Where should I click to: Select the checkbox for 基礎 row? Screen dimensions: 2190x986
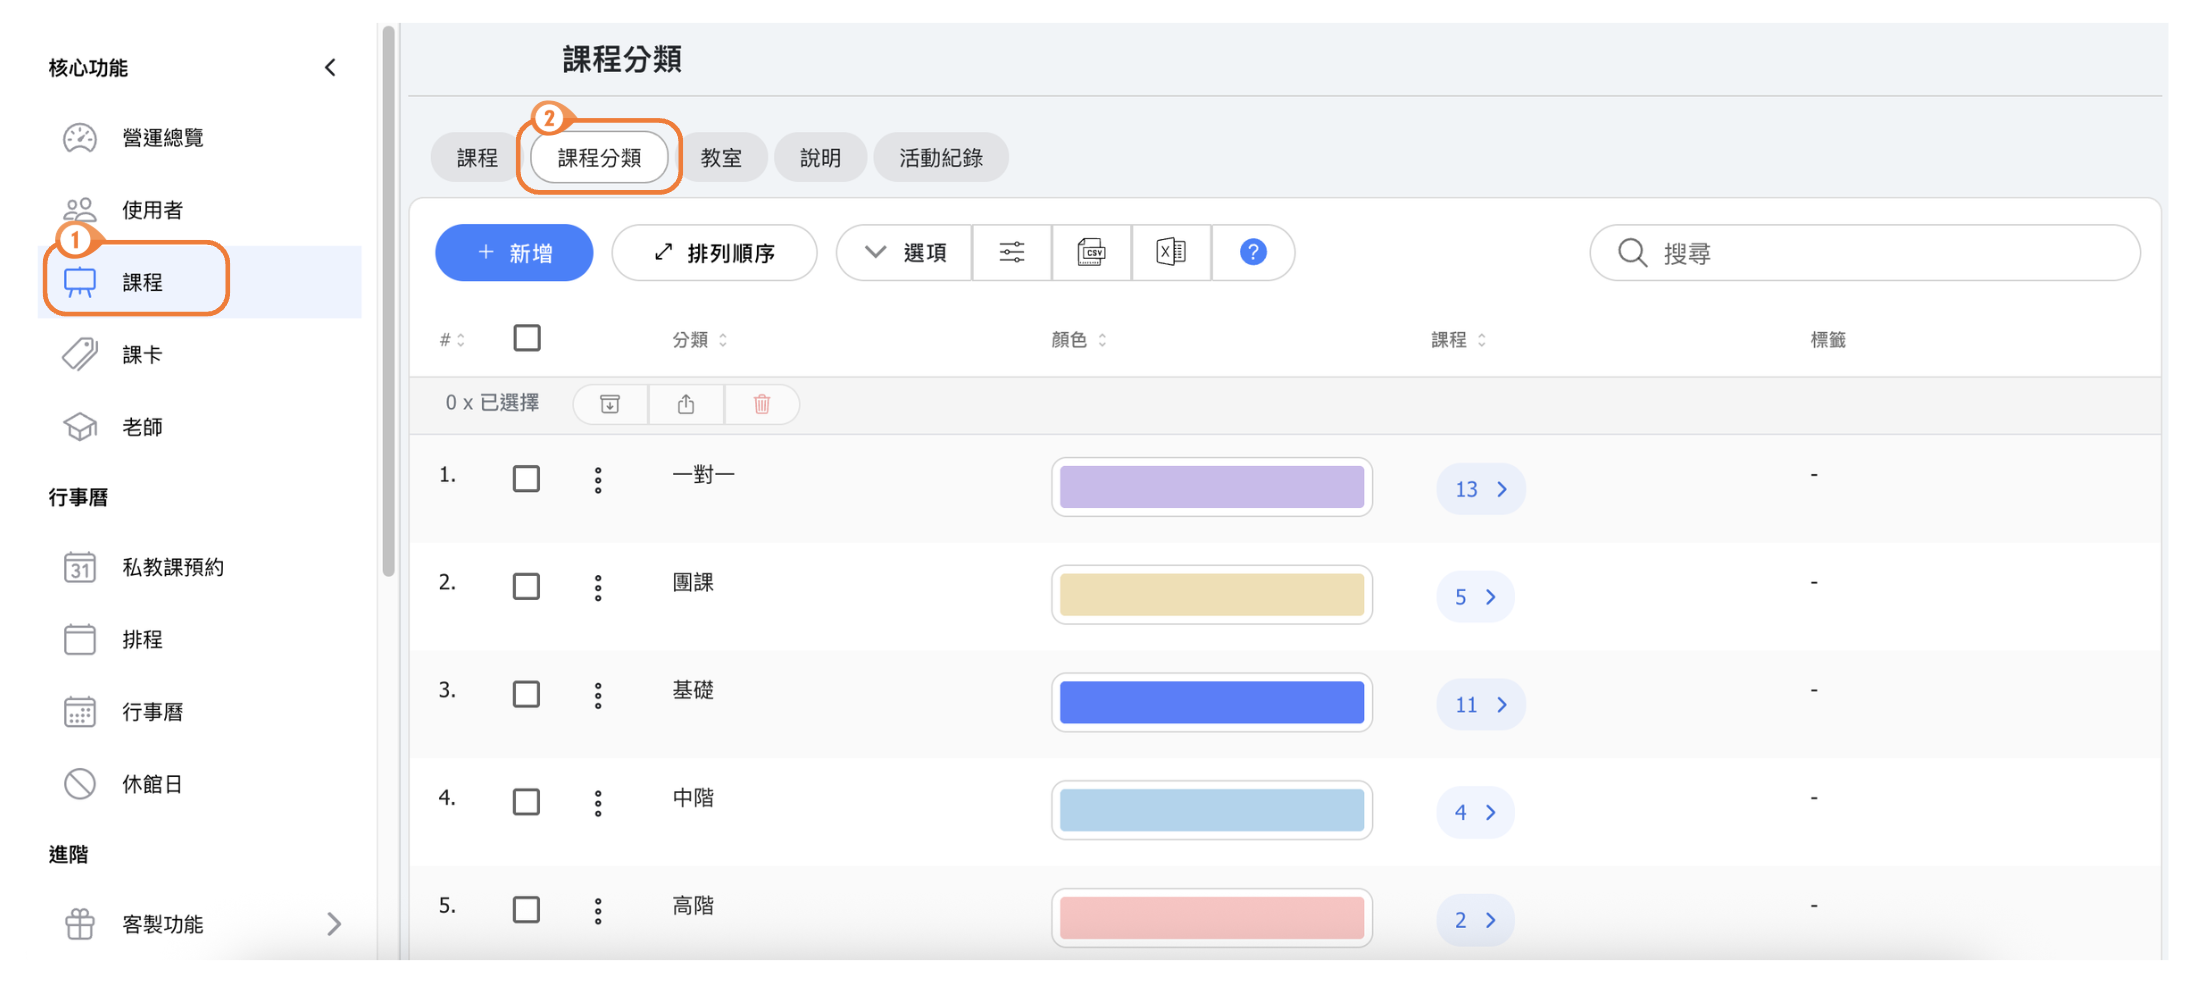526,694
